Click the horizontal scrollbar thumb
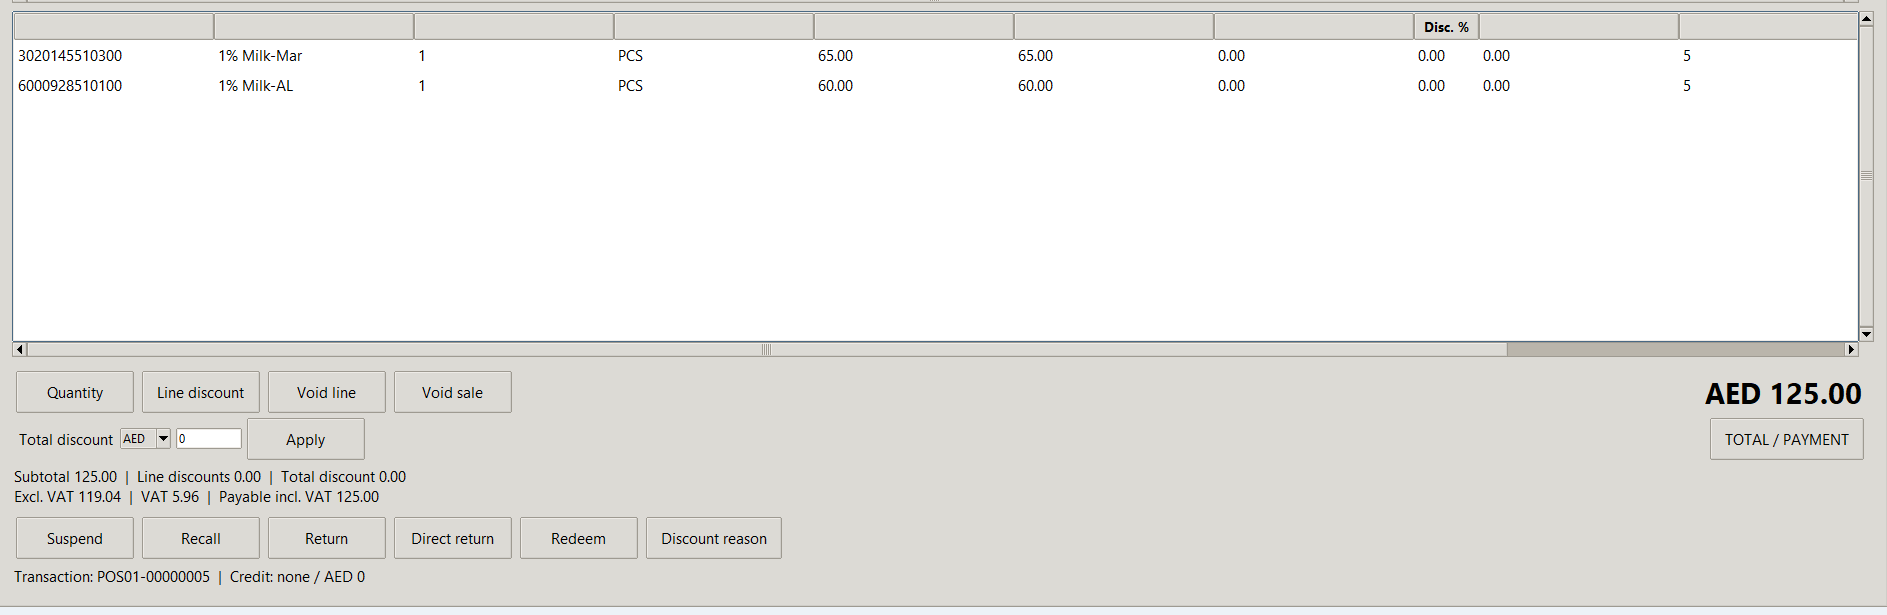Screen dimensions: 1887x615 pyautogui.click(x=767, y=349)
